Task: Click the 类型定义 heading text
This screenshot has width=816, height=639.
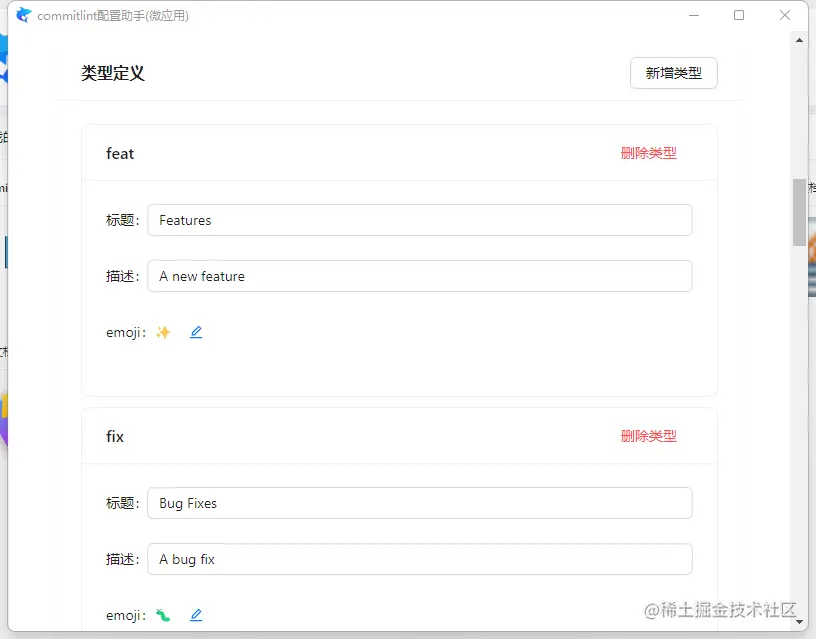Action: click(113, 73)
